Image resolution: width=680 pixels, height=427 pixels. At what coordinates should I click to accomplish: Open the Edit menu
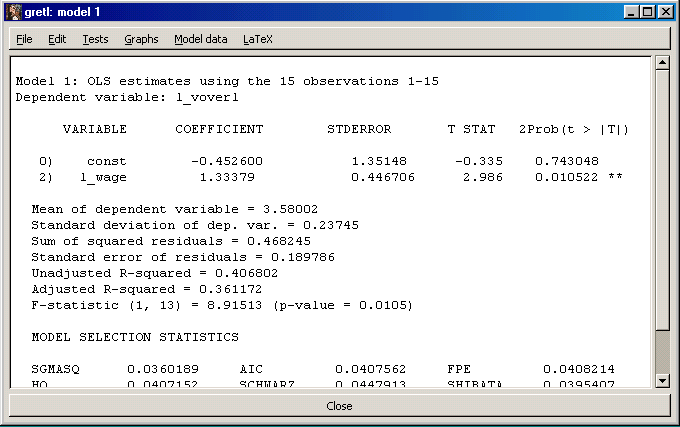click(x=57, y=40)
